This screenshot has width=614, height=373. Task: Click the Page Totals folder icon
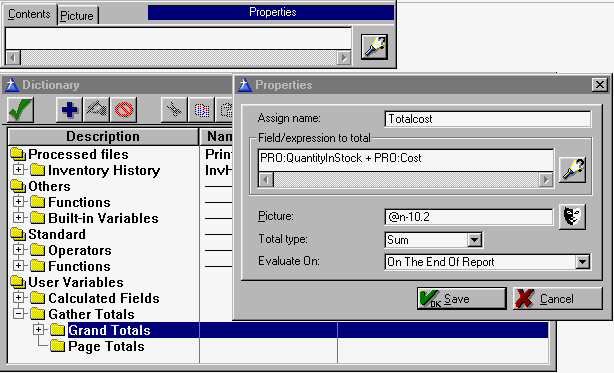(58, 346)
